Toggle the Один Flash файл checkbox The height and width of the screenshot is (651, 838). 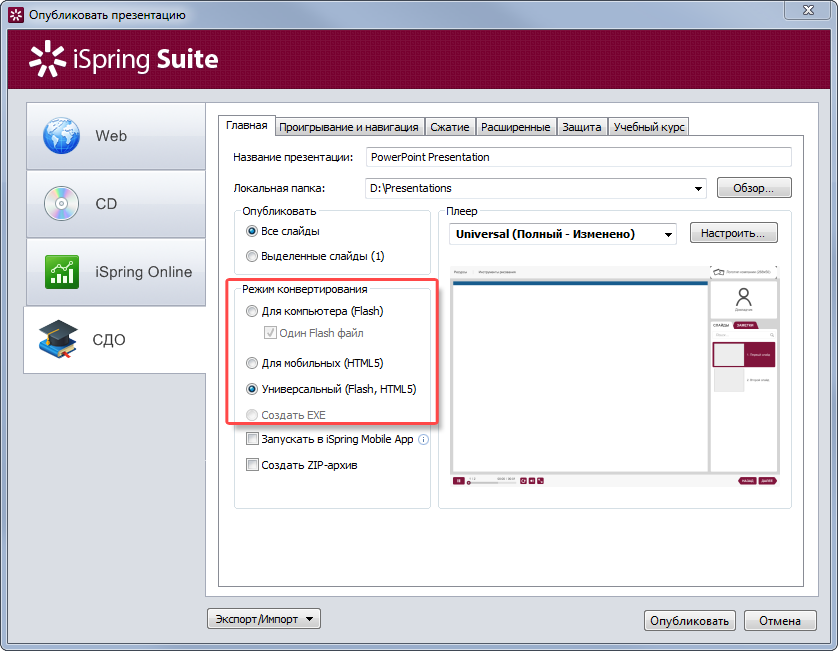(270, 333)
